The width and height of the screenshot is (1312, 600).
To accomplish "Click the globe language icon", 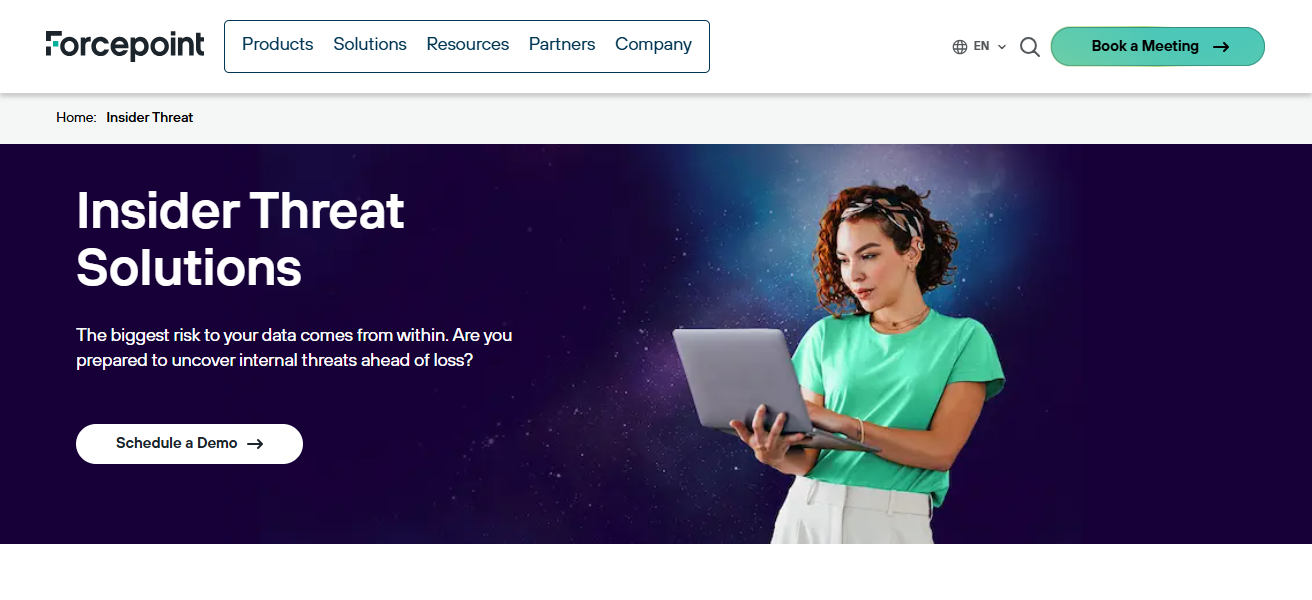I will 960,47.
